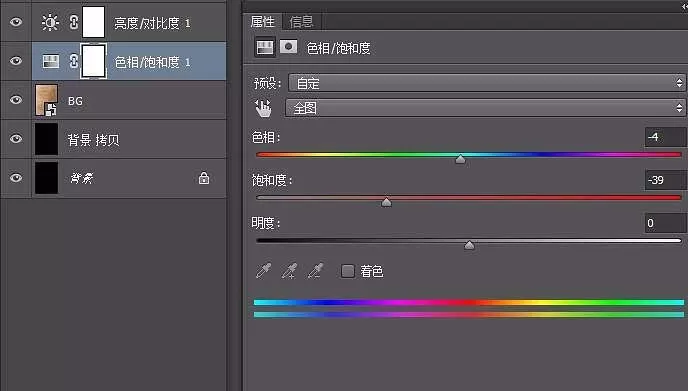Hide the locked 背景 layer
This screenshot has width=688, height=391.
point(16,178)
